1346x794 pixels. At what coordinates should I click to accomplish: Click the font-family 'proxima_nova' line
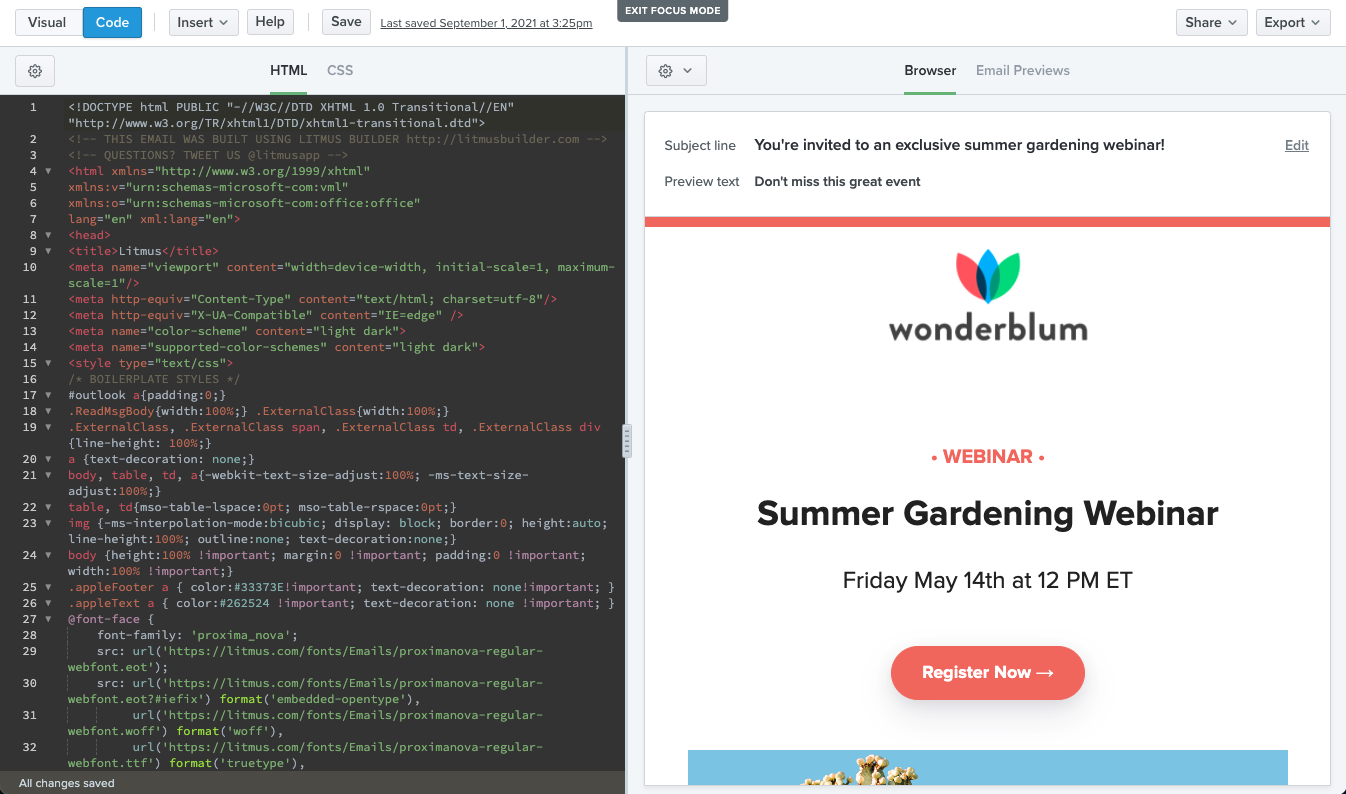197,635
